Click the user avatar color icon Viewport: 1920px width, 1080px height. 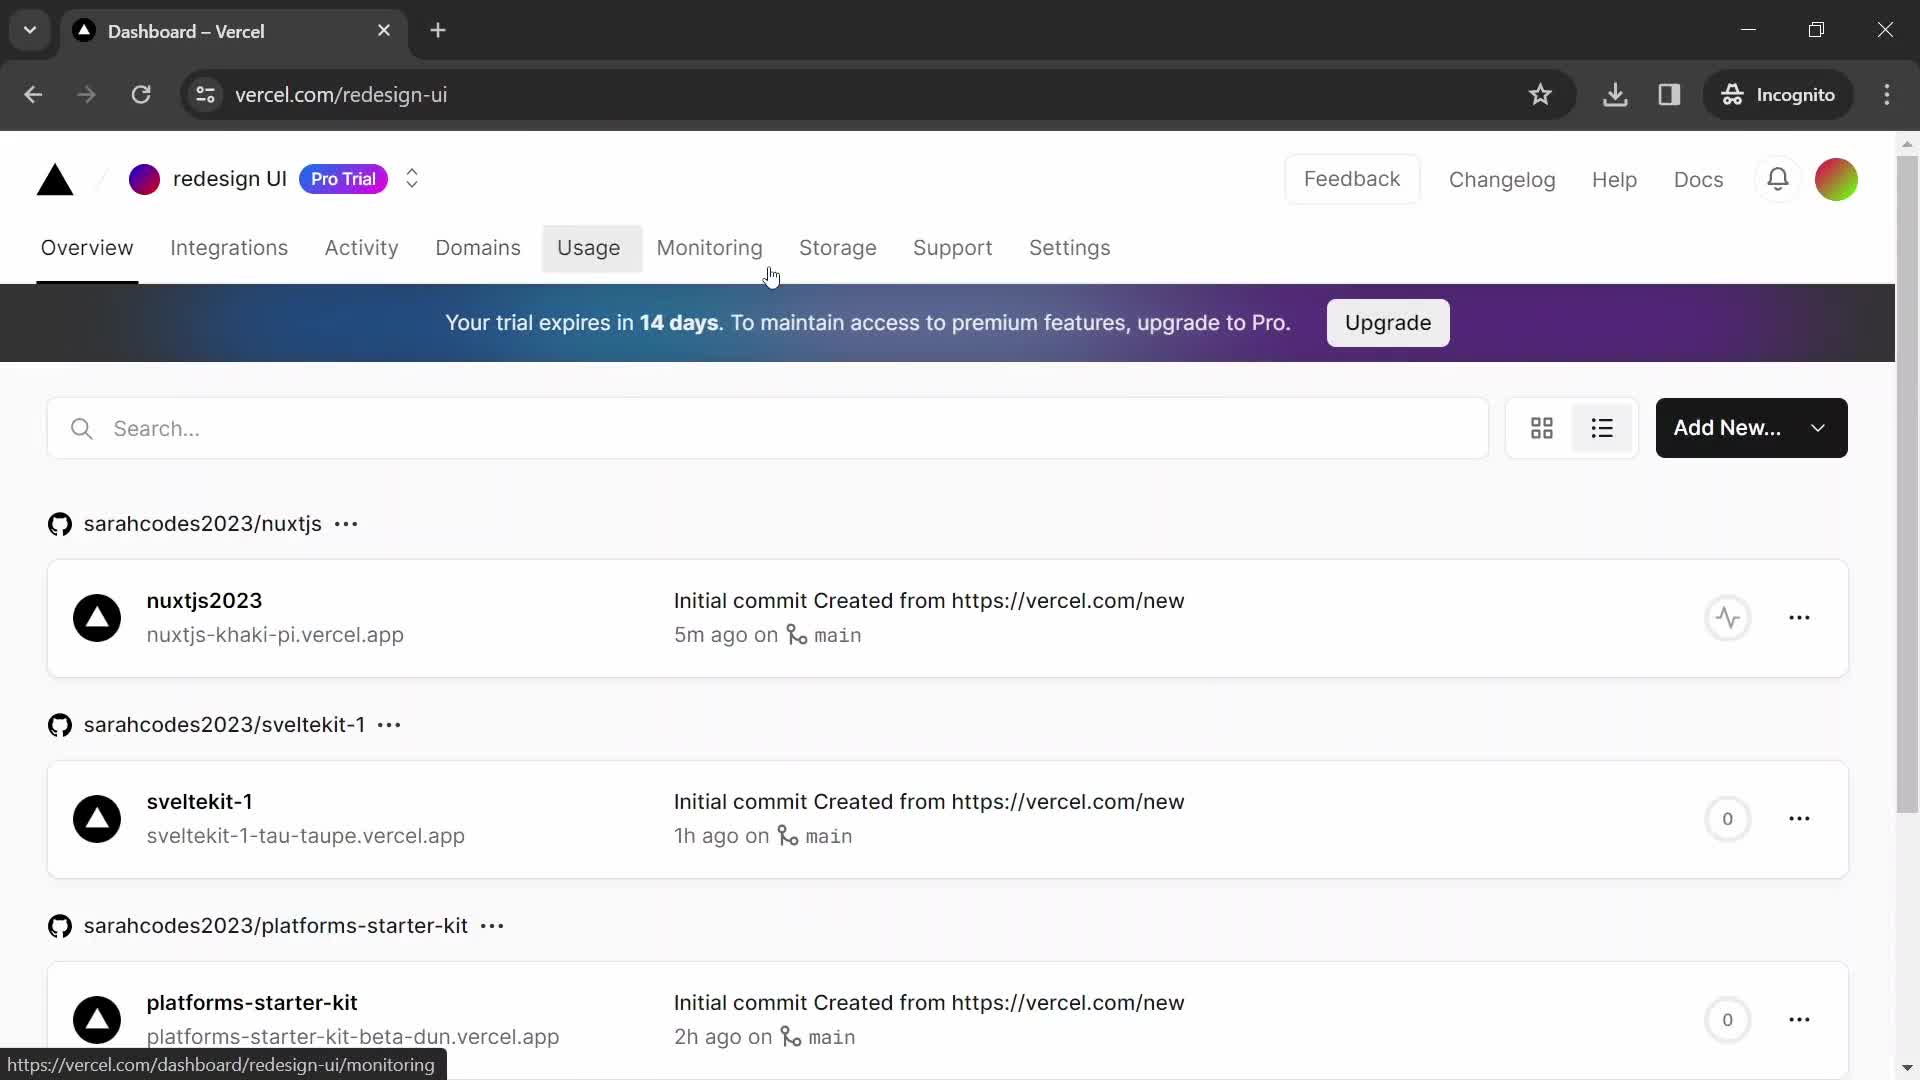click(x=1838, y=178)
